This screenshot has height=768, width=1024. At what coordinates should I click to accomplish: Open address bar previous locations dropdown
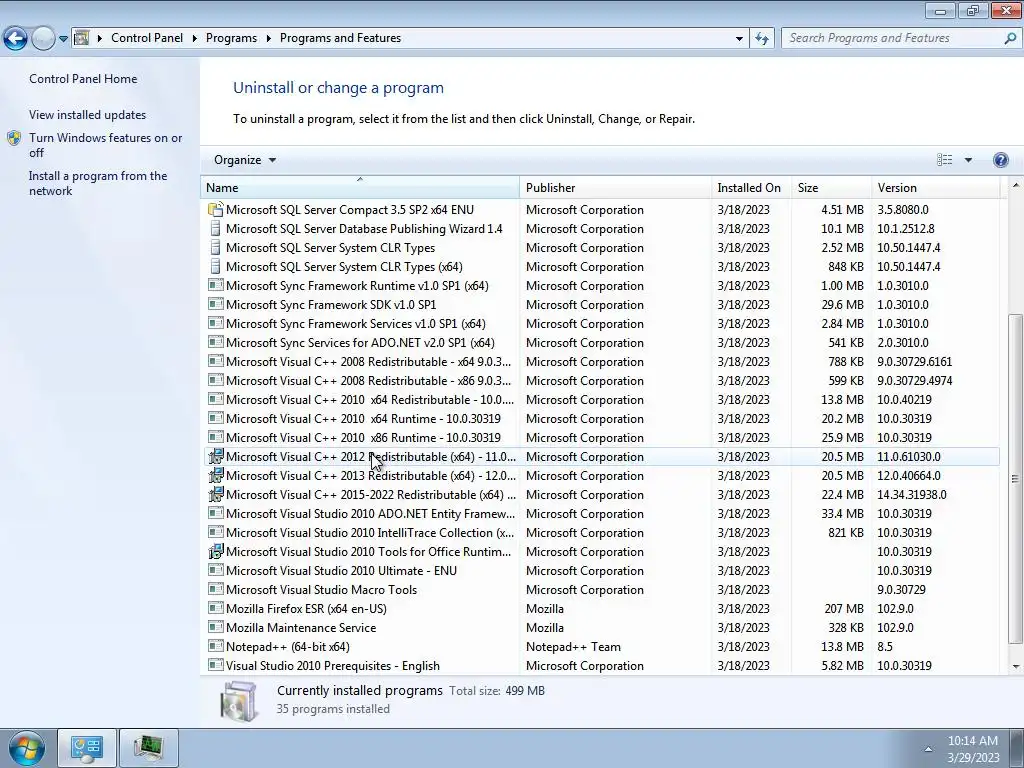pyautogui.click(x=739, y=39)
